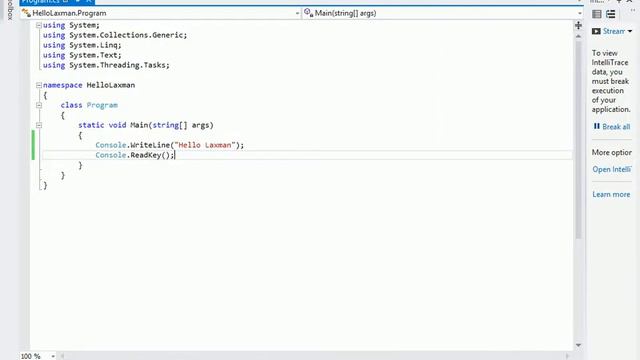Click the editor vertical scrollbar thumb
640x360 pixels.
pos(578,140)
